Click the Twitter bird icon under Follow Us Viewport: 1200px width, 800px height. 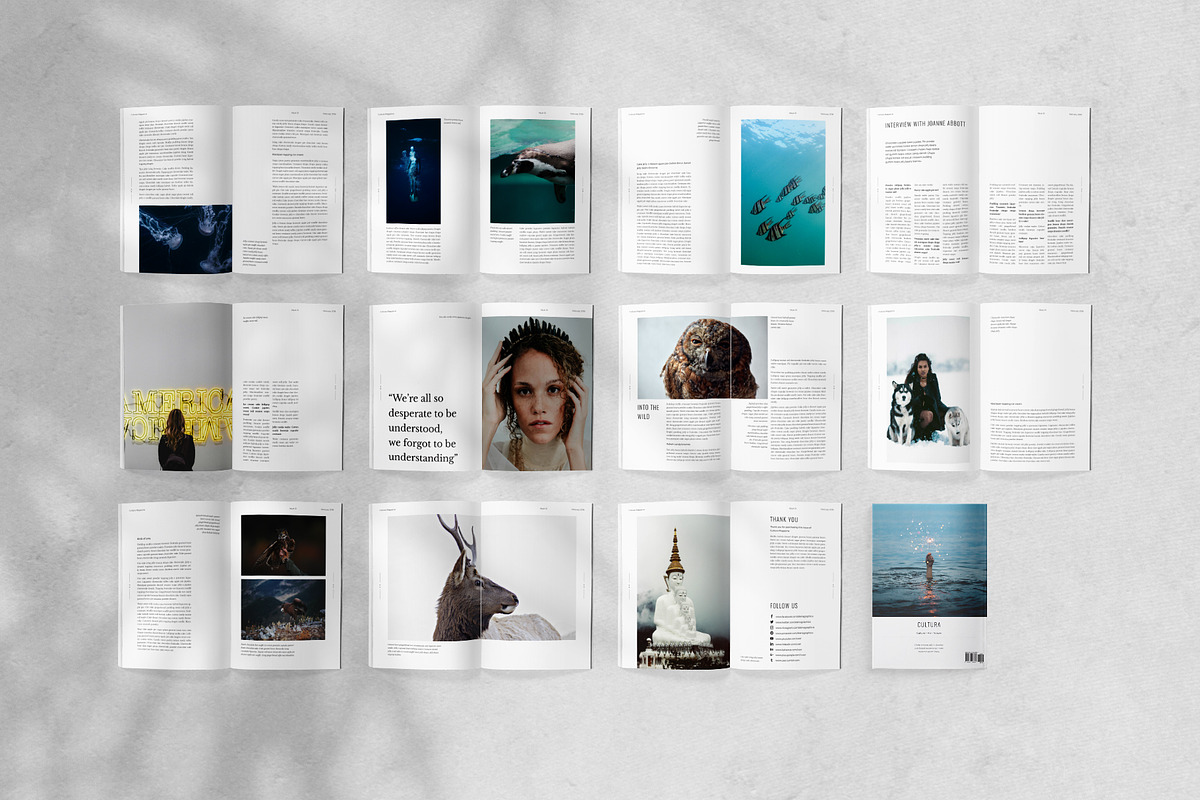(772, 622)
